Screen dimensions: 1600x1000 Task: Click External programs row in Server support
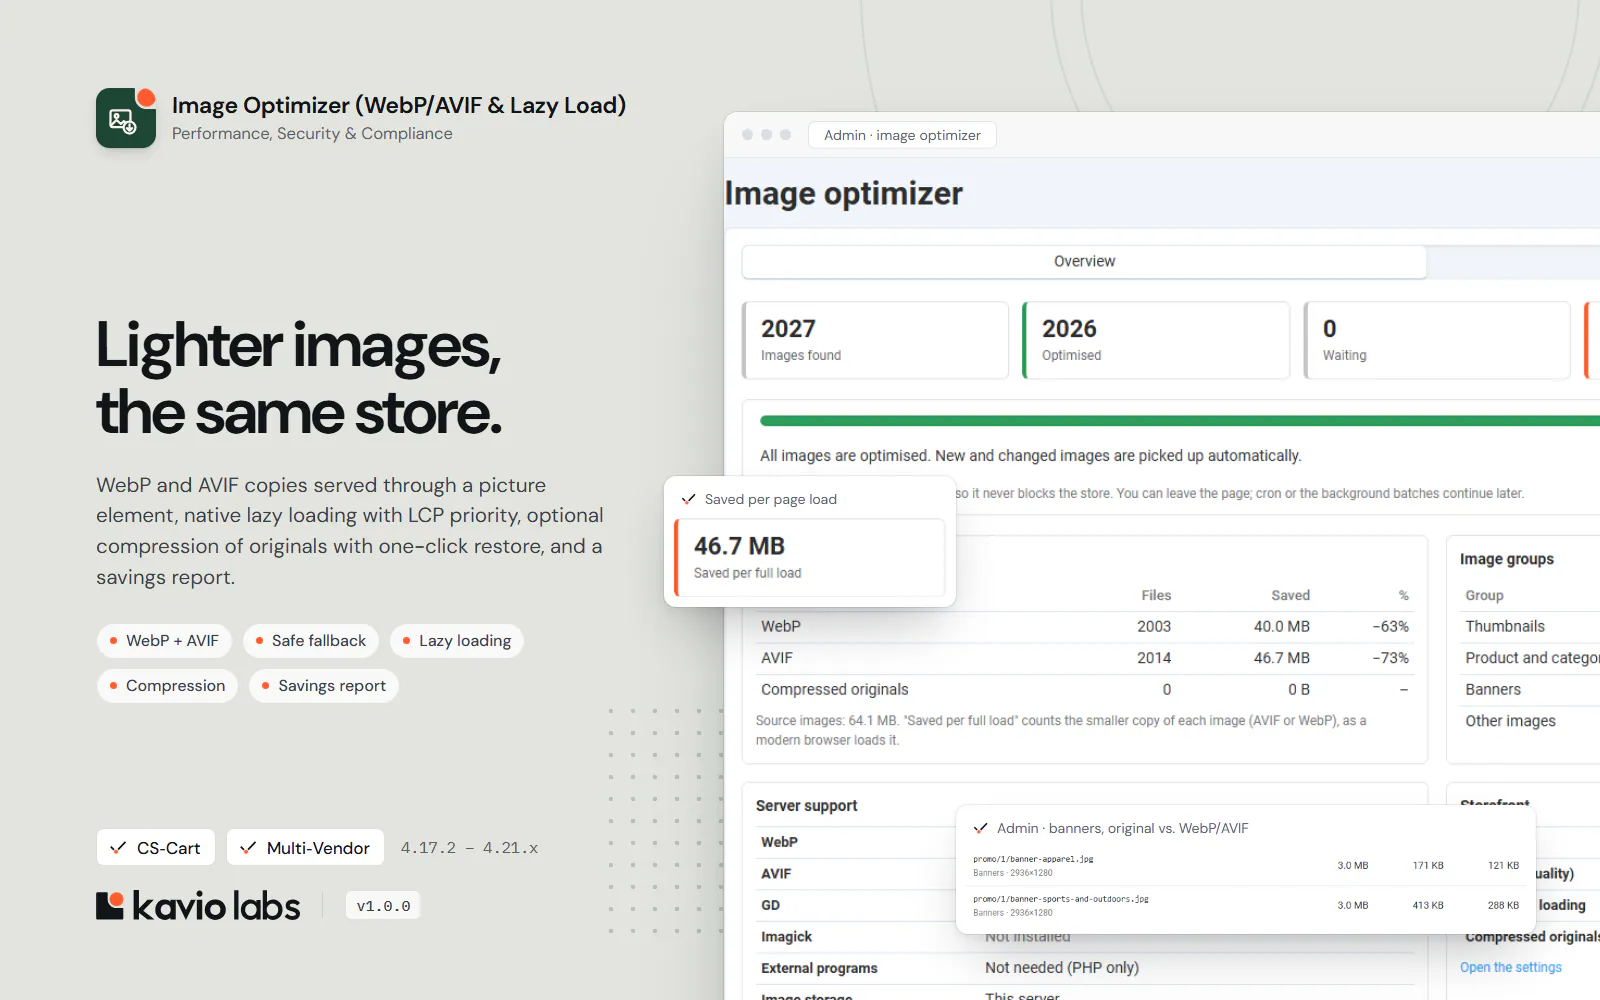(x=1084, y=967)
